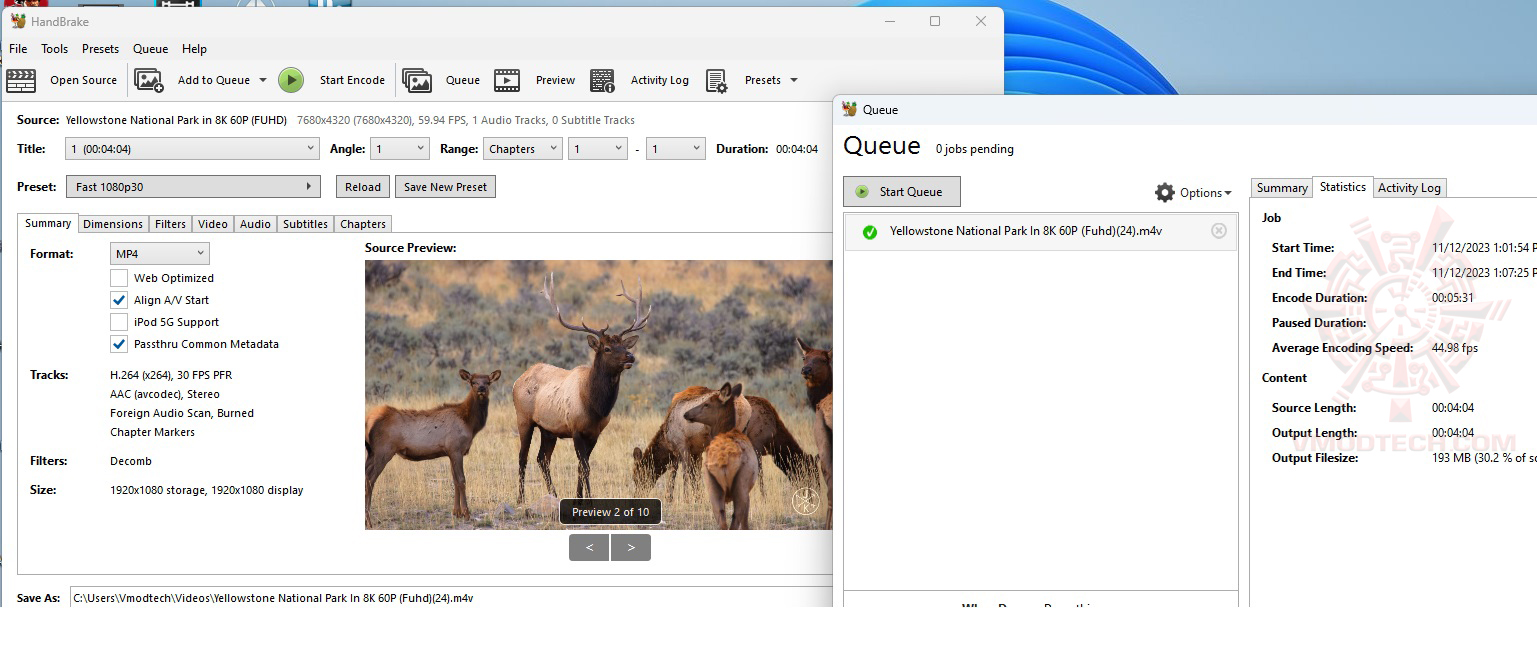Open the Title dropdown
This screenshot has width=1537, height=648.
pyautogui.click(x=192, y=149)
